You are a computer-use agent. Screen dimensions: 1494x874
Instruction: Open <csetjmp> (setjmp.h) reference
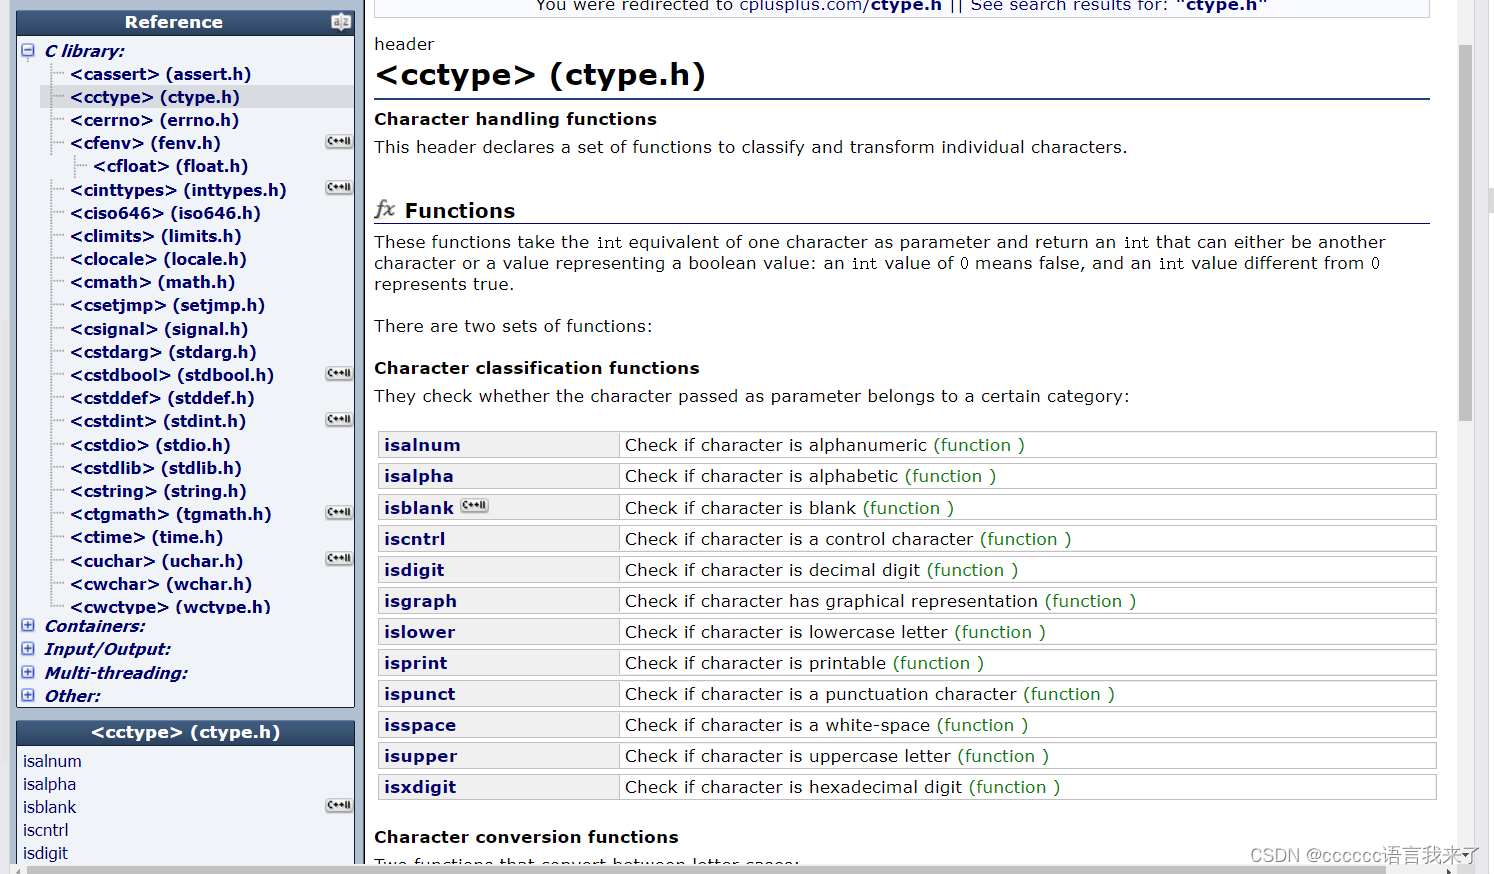168,305
